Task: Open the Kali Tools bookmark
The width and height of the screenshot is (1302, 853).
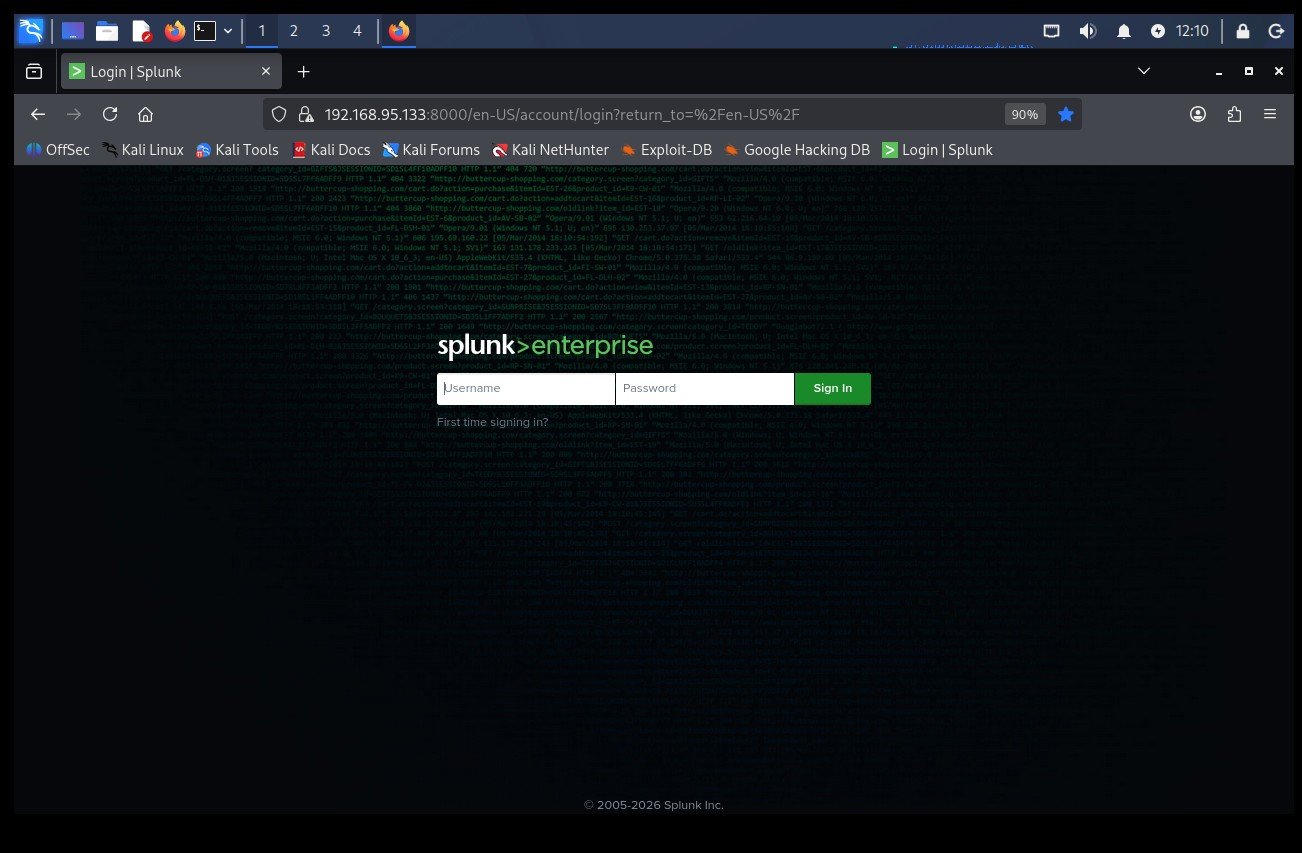Action: pos(237,150)
